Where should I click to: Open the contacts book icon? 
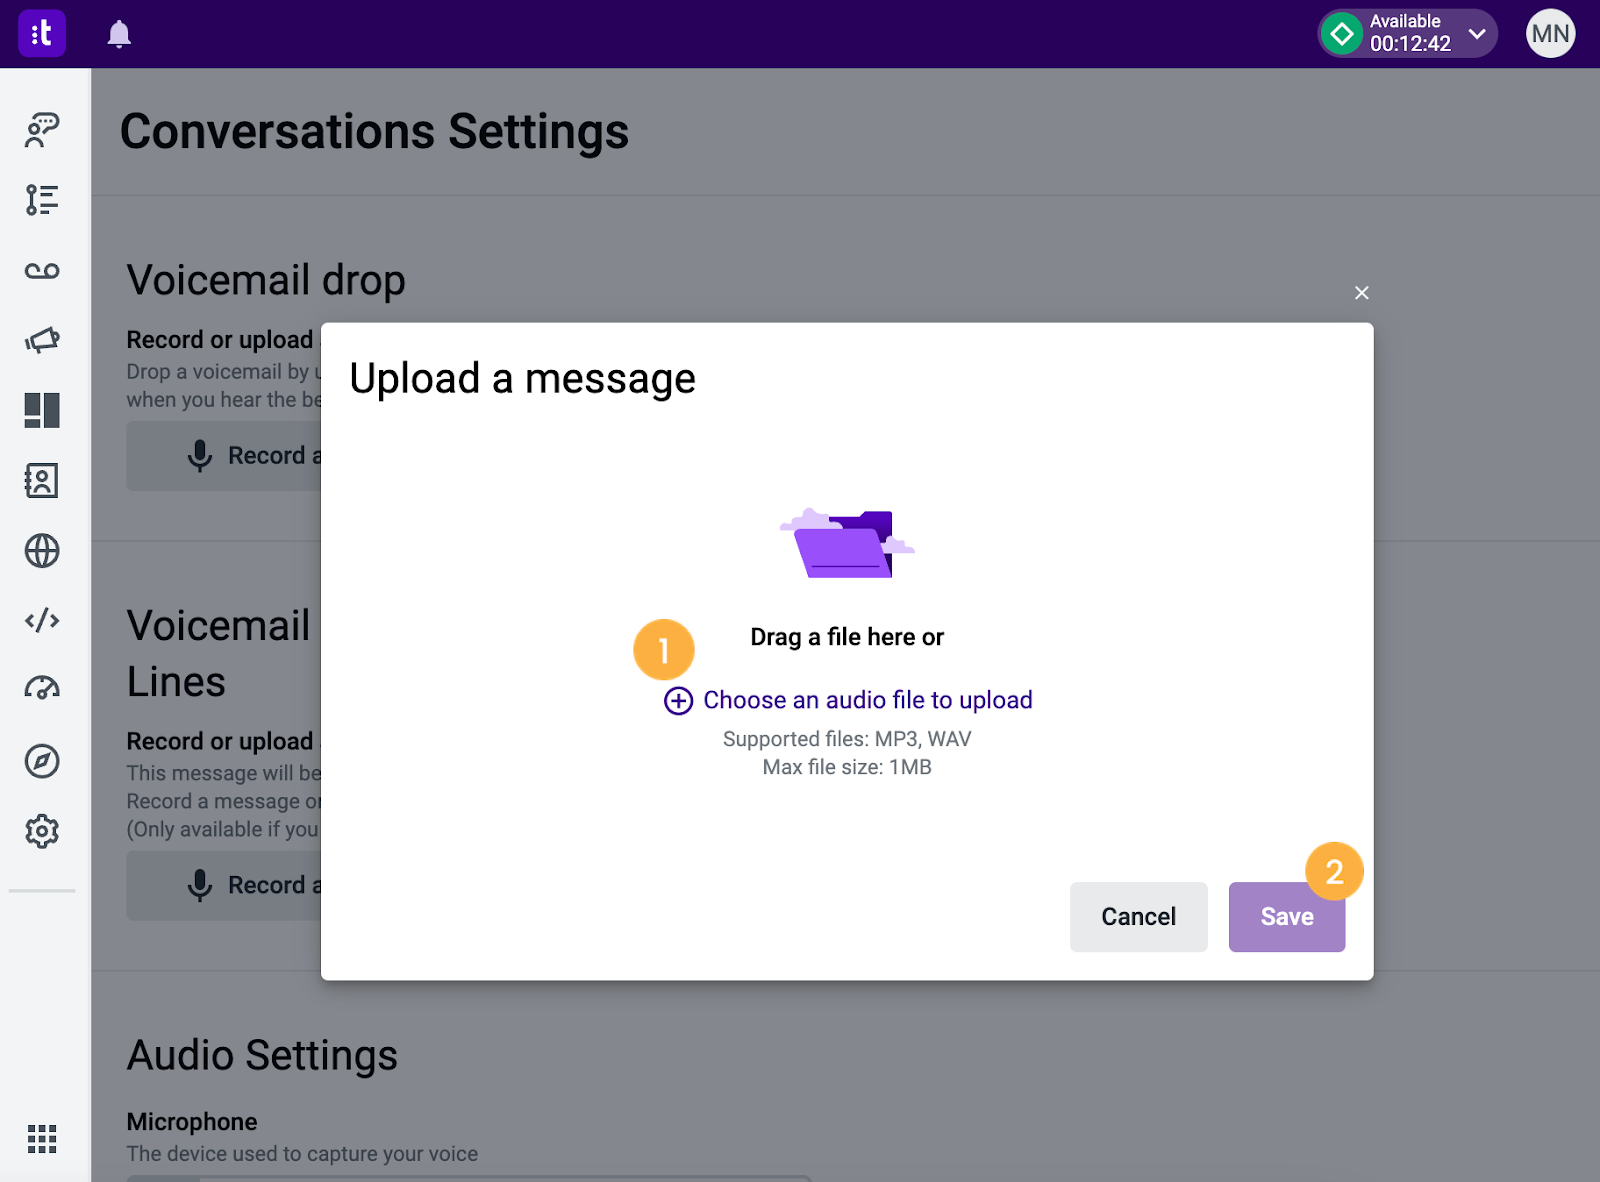click(x=42, y=481)
